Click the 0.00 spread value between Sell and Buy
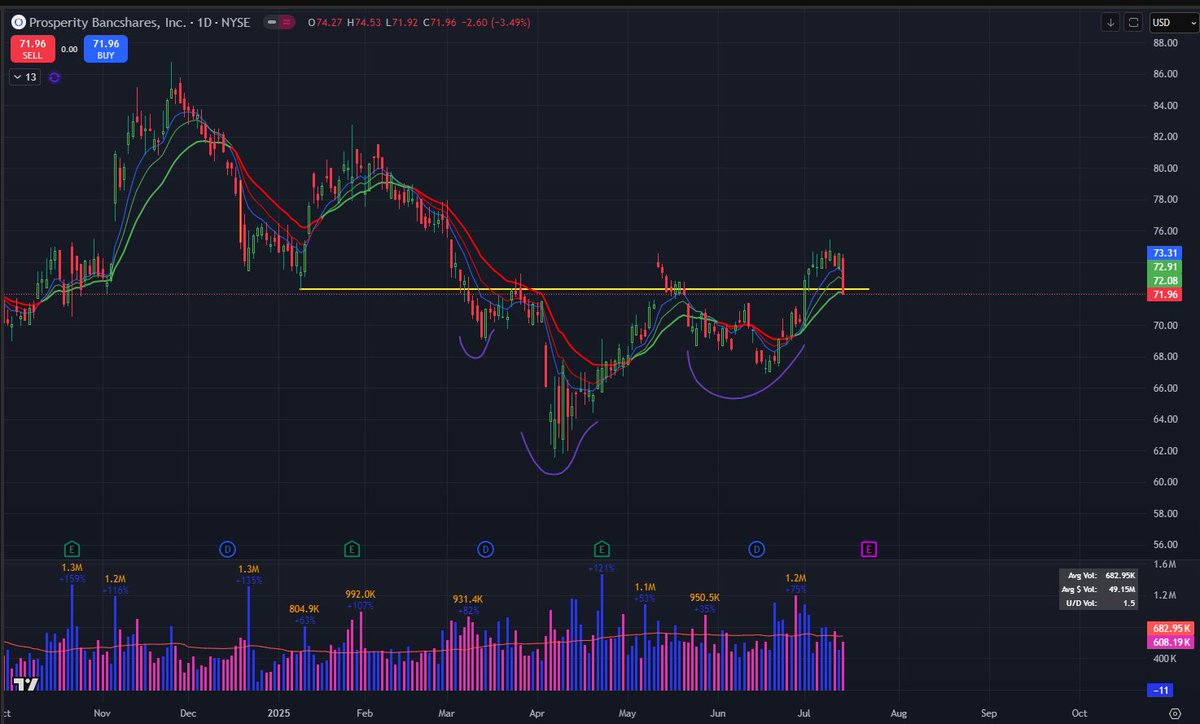The width and height of the screenshot is (1200, 724). pyautogui.click(x=69, y=49)
